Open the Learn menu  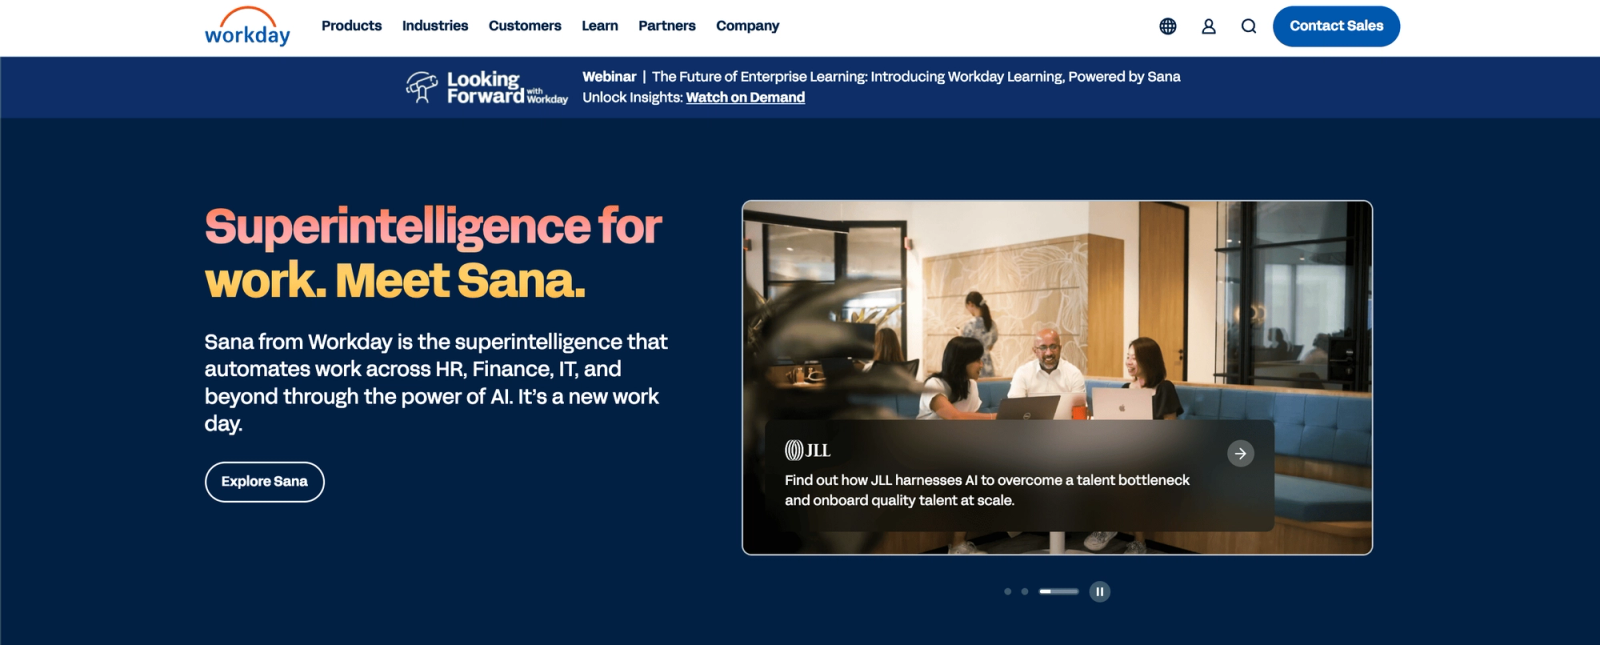[600, 26]
